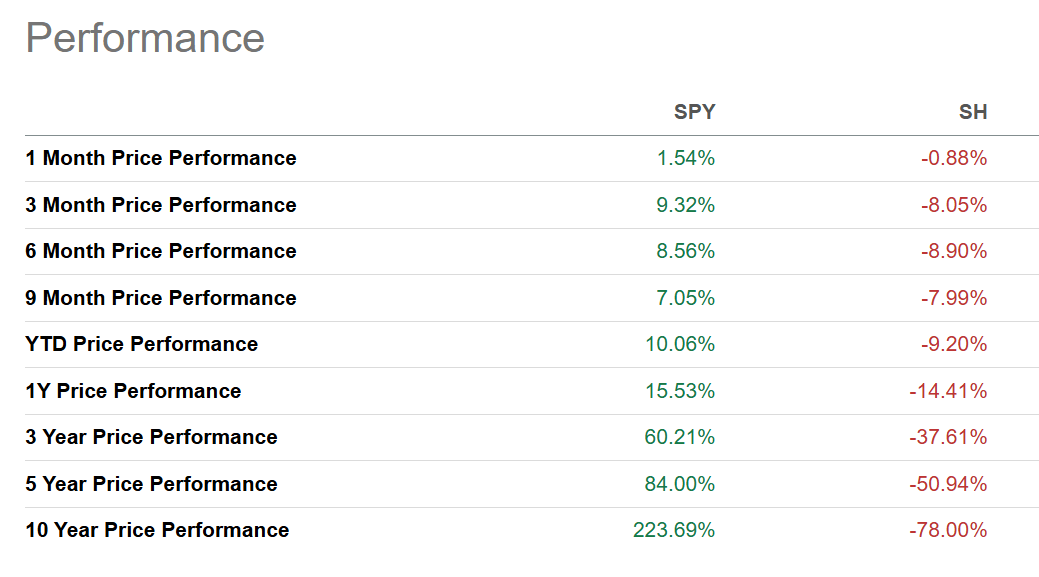Screen dimensions: 1039x577
Task: Click the 5 Year Price Performance label
Action: click(152, 484)
